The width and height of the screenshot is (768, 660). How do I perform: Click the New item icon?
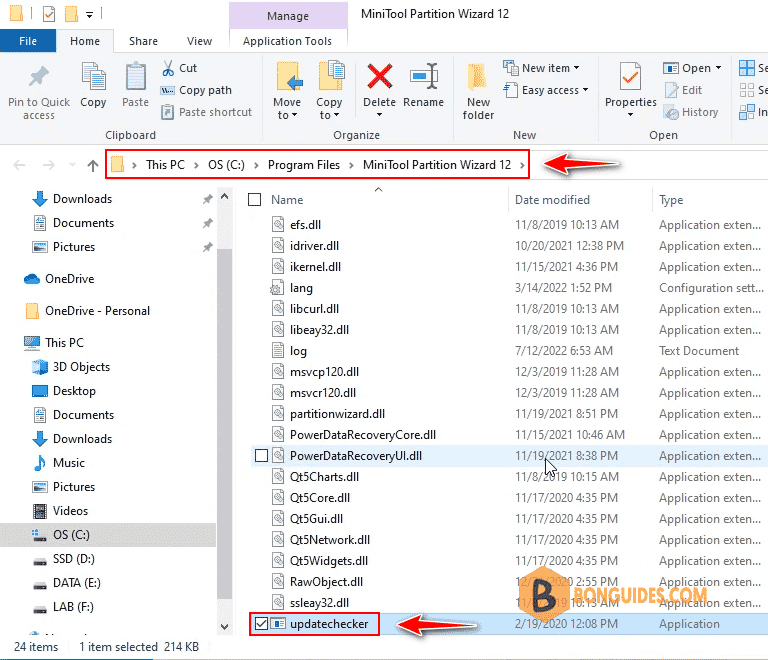tap(511, 68)
